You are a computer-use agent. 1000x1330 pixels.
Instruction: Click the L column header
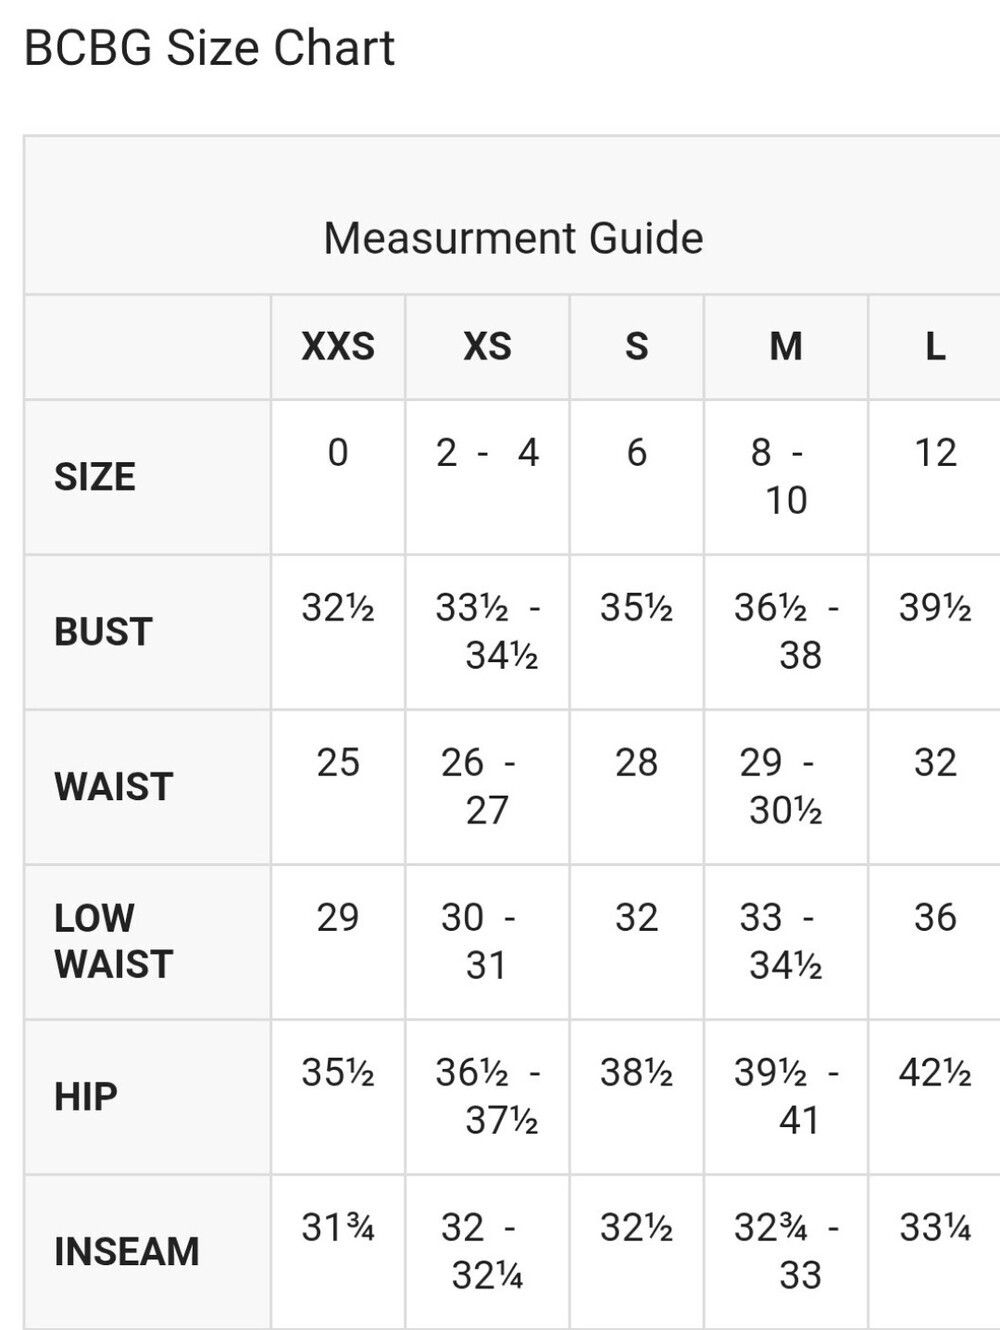[x=935, y=347]
